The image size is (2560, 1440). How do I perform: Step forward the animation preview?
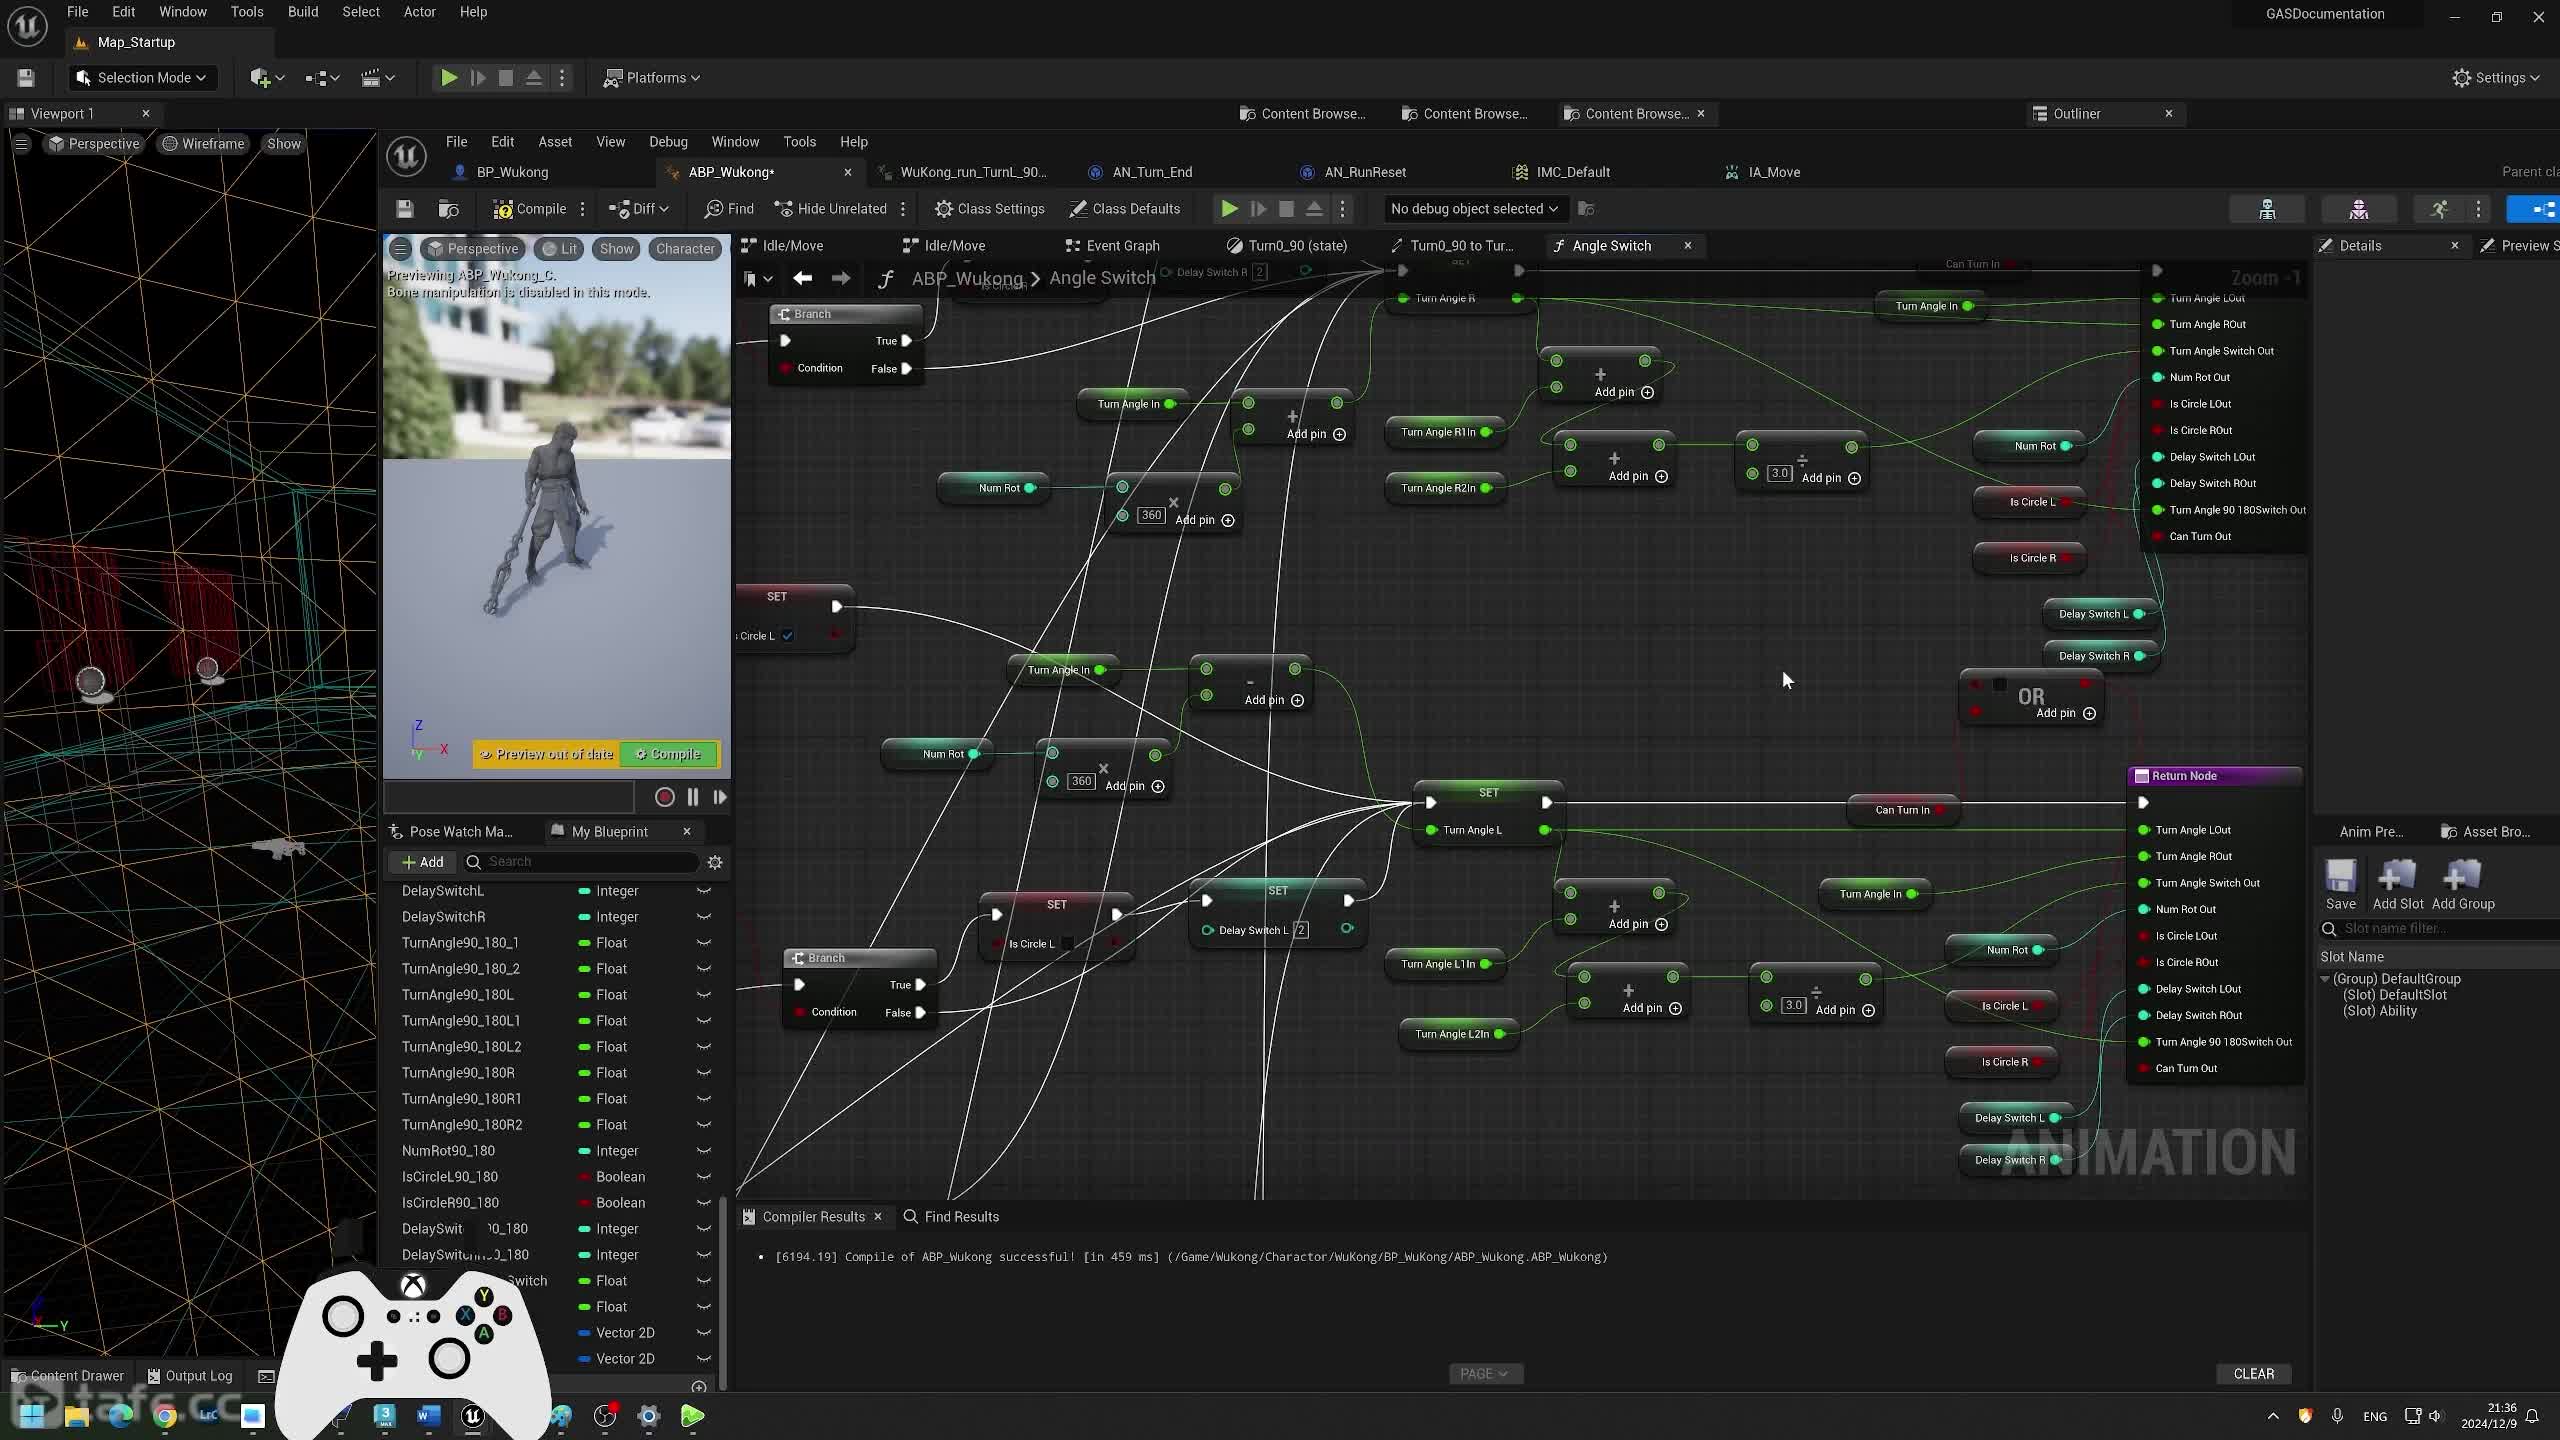(719, 797)
